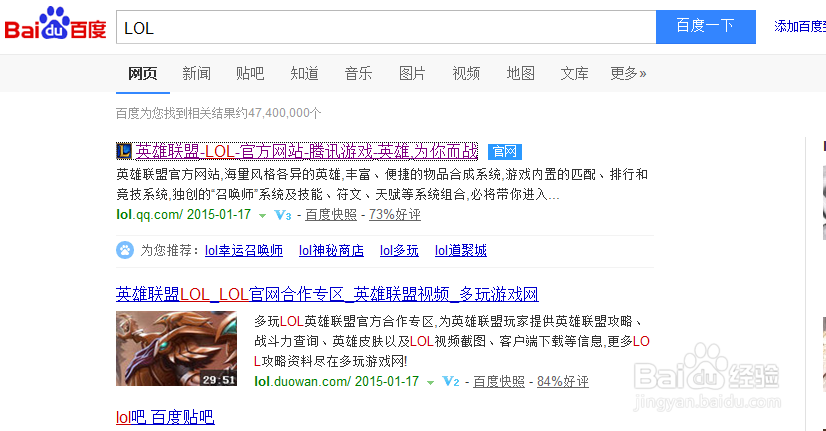Select the 网页 tab

pos(143,73)
